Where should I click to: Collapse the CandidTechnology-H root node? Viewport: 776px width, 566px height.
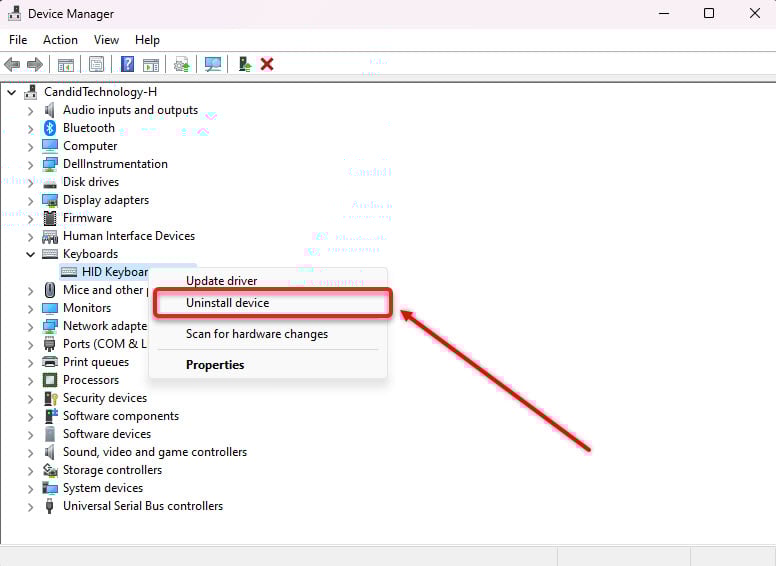pyautogui.click(x=12, y=93)
